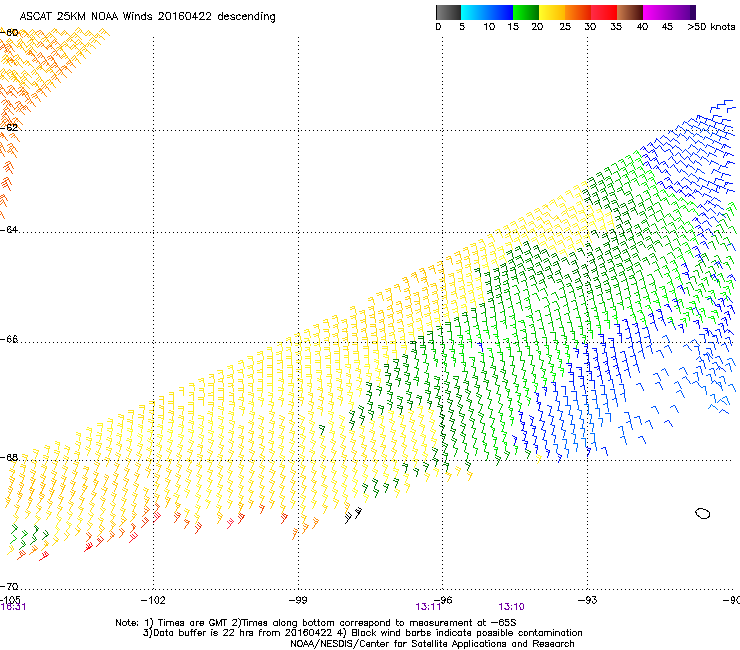This screenshot has height=650, width=740.
Task: Click the small black island outline
Action: point(703,514)
